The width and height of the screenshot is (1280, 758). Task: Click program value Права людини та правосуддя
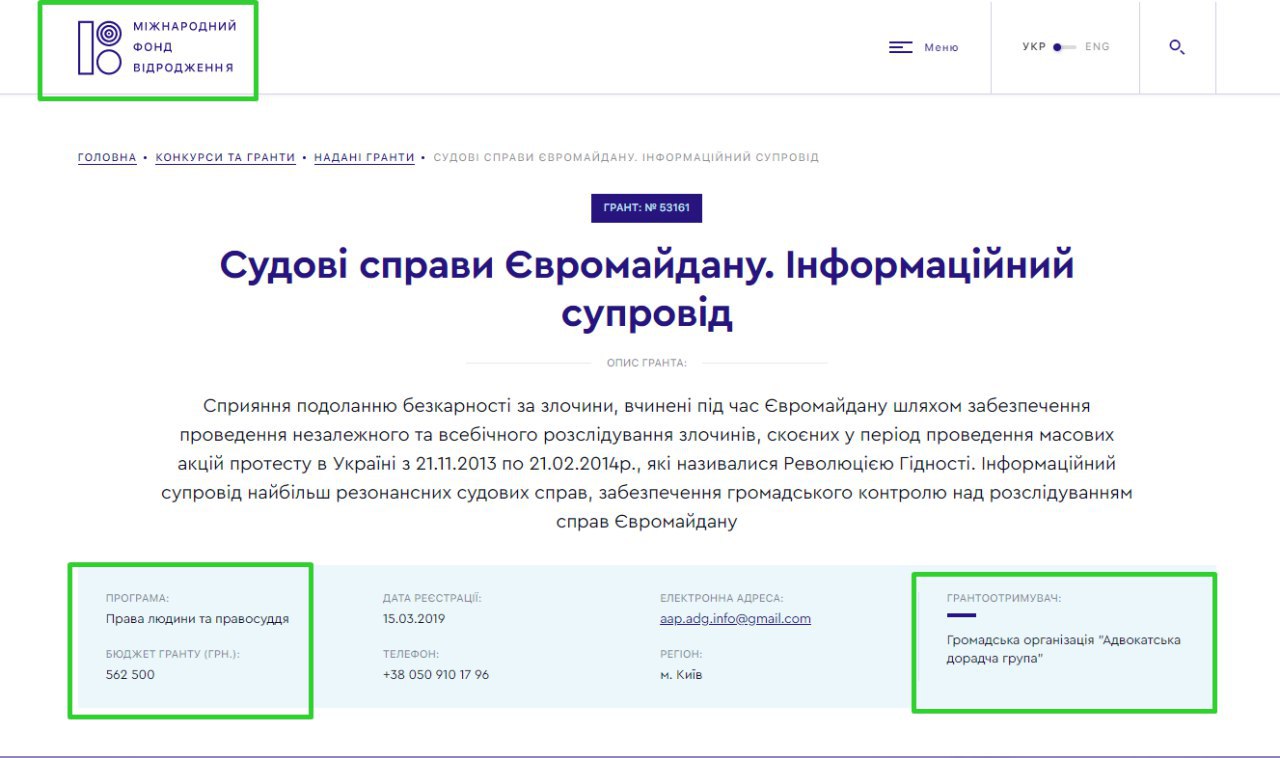point(197,619)
